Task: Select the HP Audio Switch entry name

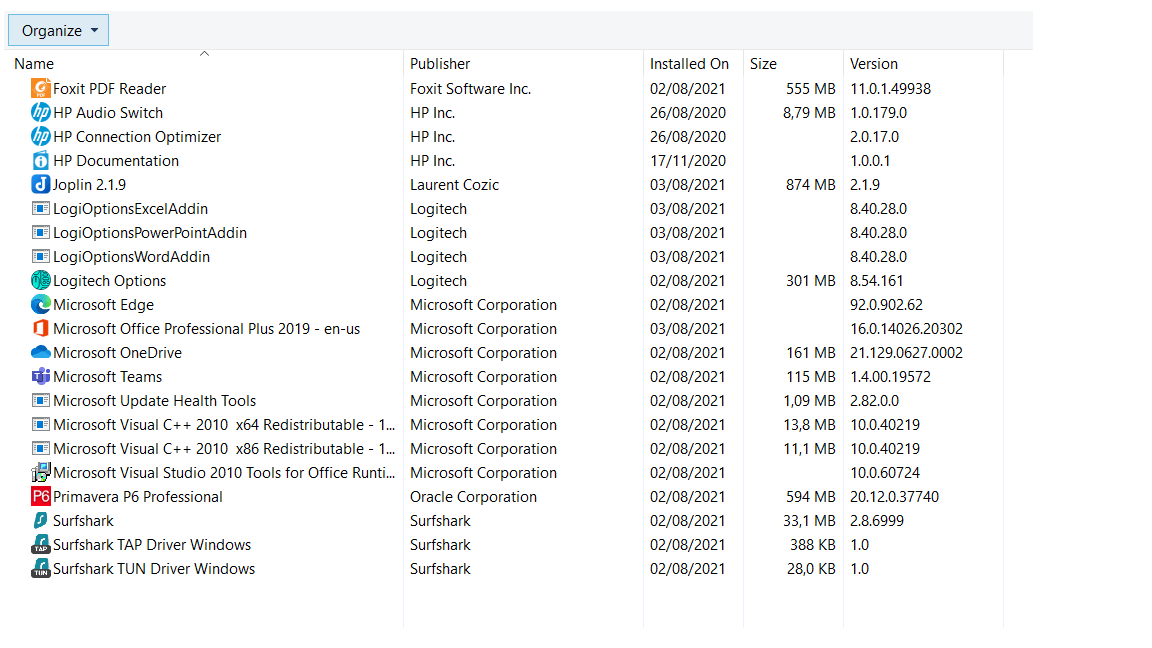Action: coord(108,112)
